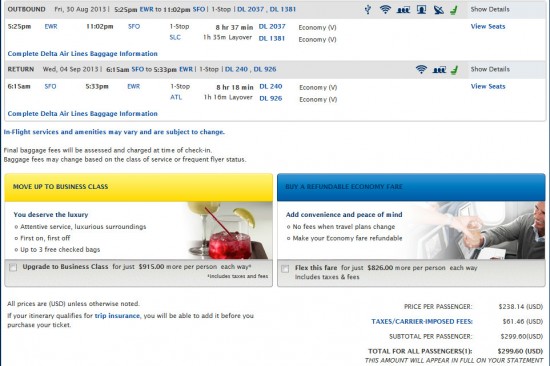Viewport: 550px width, 366px height.
Task: Open the DL 2037 flight link in segment row
Action: click(x=272, y=27)
